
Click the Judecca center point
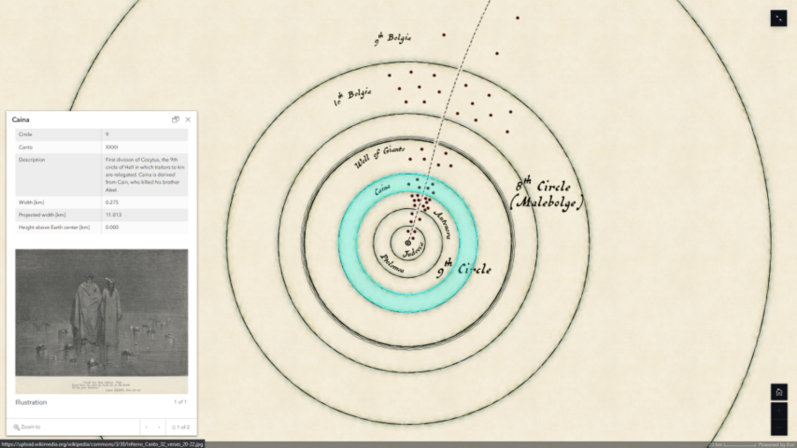(408, 243)
